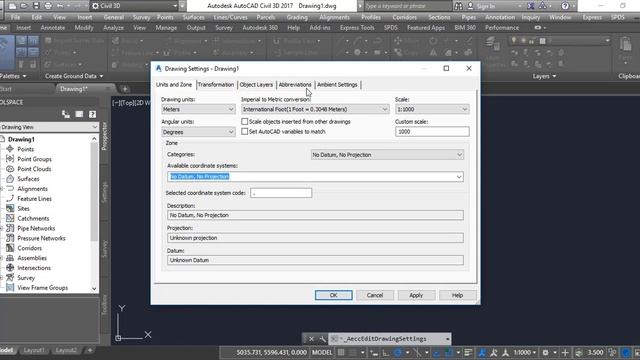Open the Surfaces menu
The height and width of the screenshot is (360, 640).
tap(193, 17)
